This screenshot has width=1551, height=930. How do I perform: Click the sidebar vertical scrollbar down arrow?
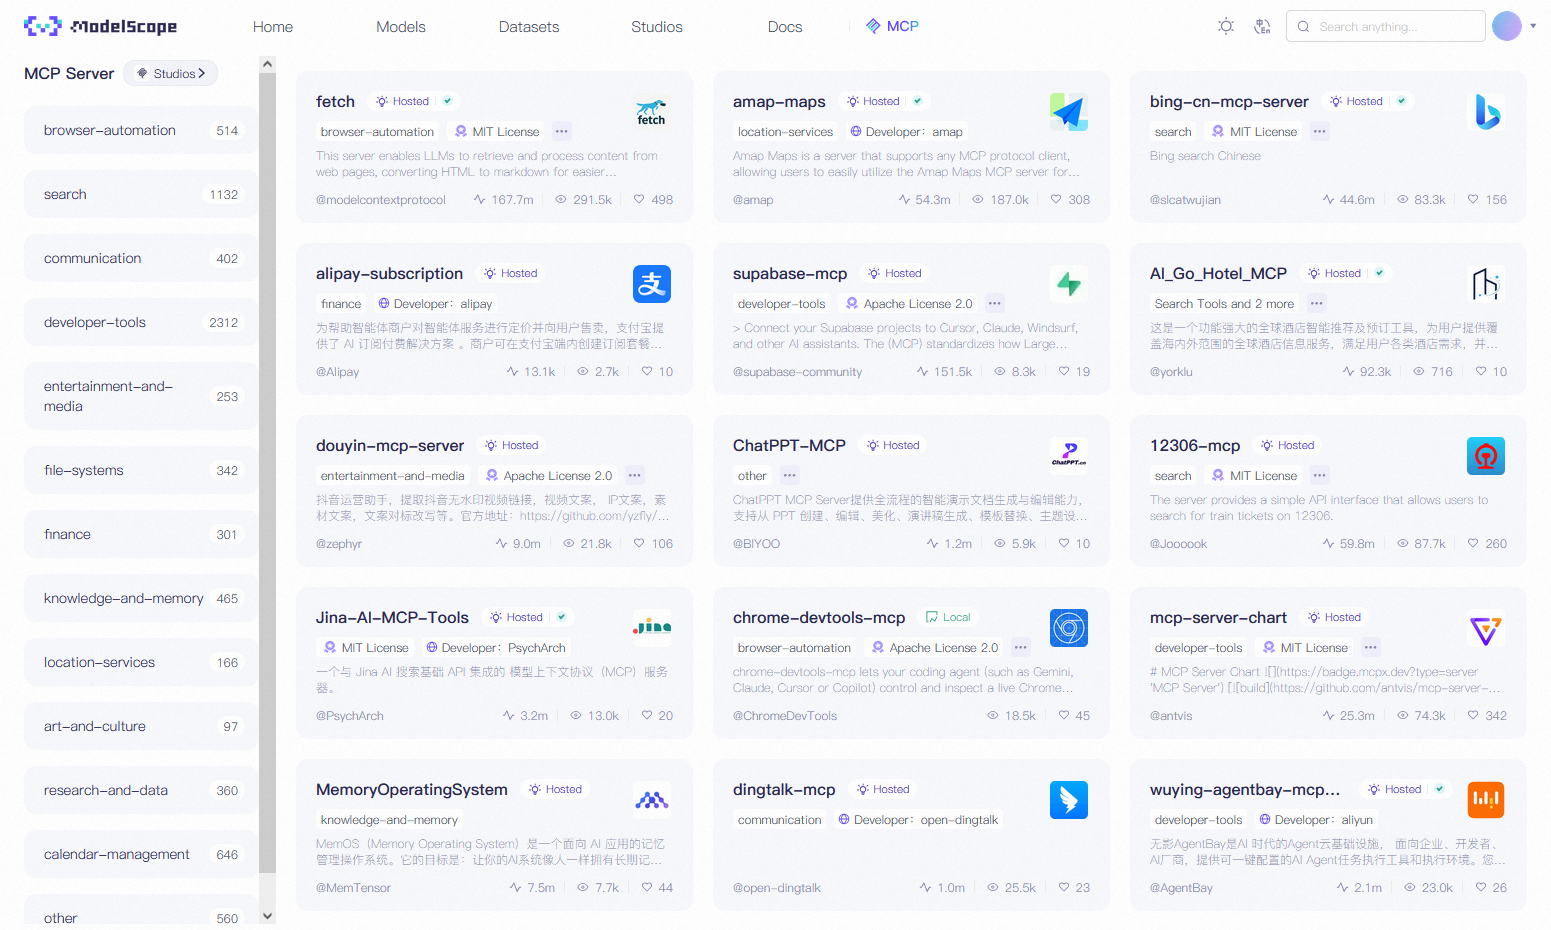[267, 915]
